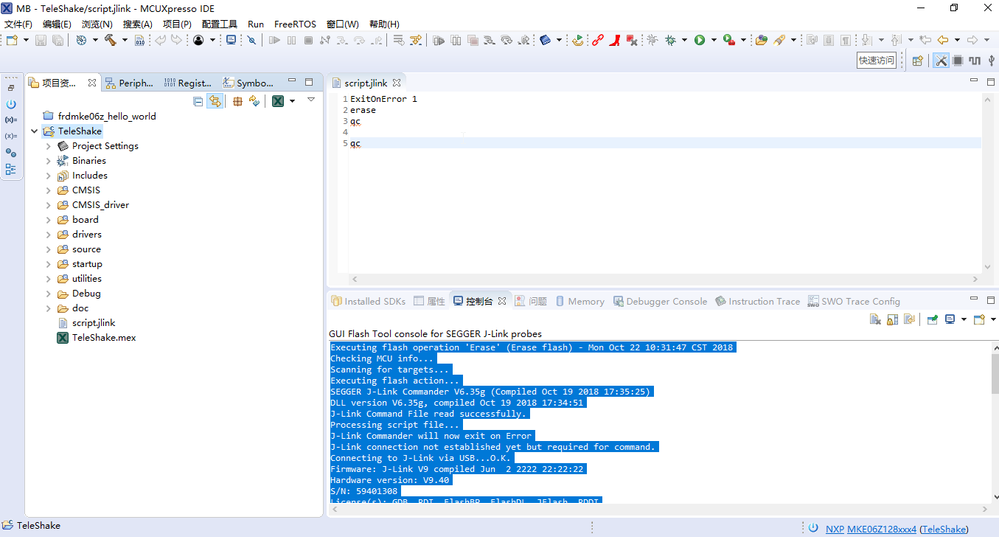Expand the Debug folder
Viewport: 999px width, 537px height.
[x=48, y=294]
